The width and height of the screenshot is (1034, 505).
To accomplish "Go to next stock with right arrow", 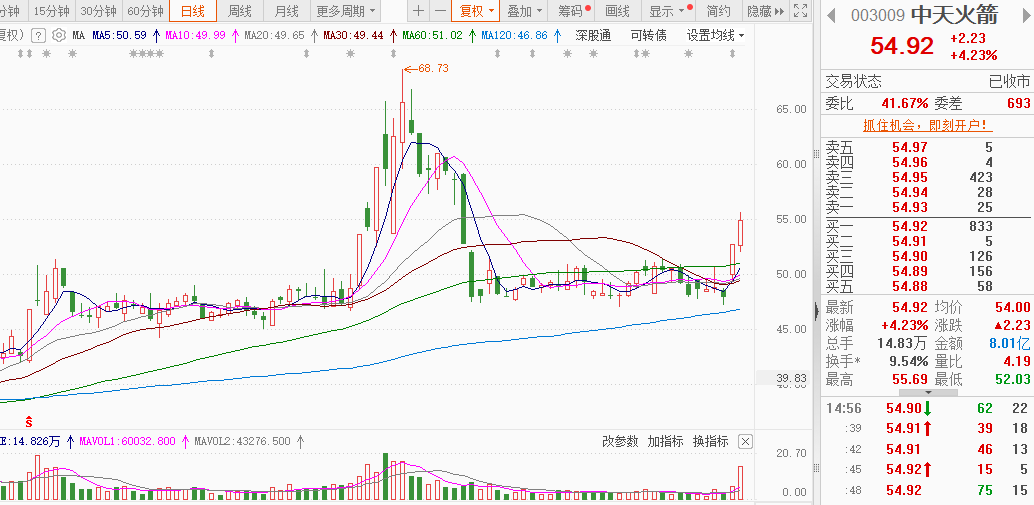I will tap(1027, 15).
